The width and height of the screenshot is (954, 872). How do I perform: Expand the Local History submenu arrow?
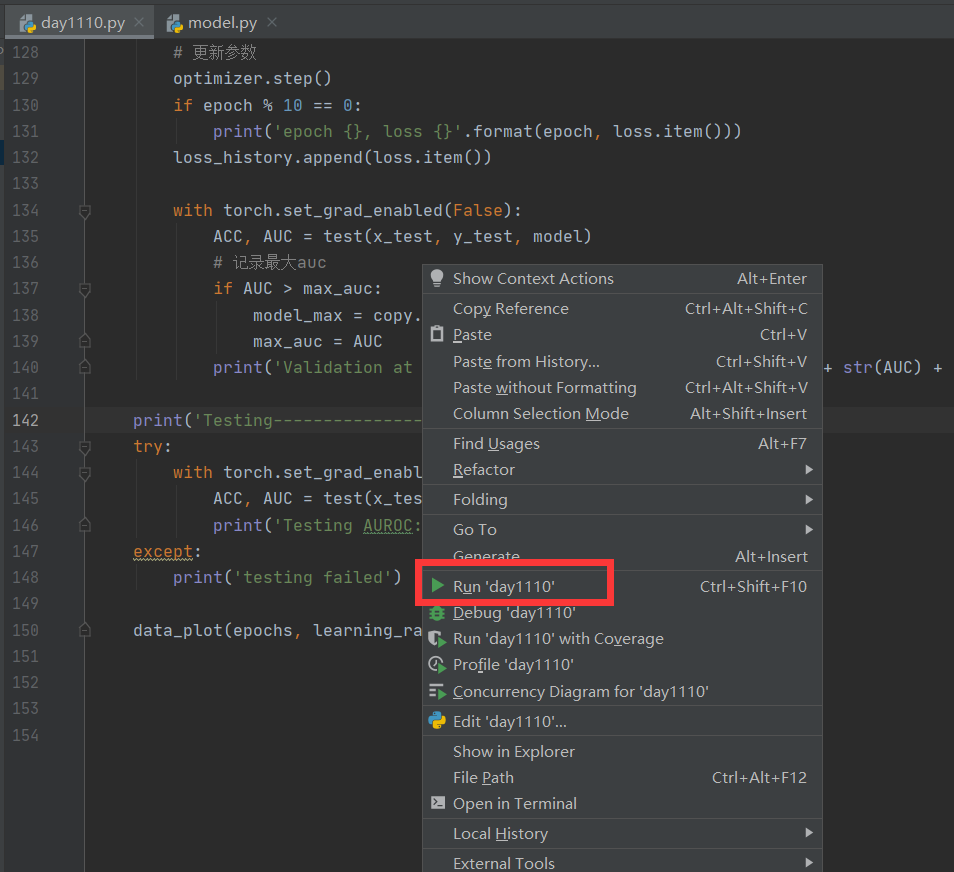coord(809,833)
